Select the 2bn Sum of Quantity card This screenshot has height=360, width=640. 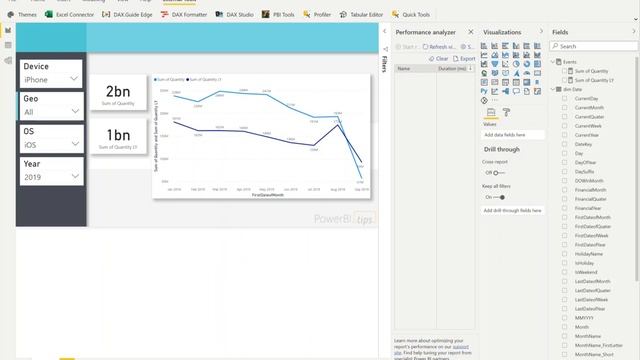118,93
